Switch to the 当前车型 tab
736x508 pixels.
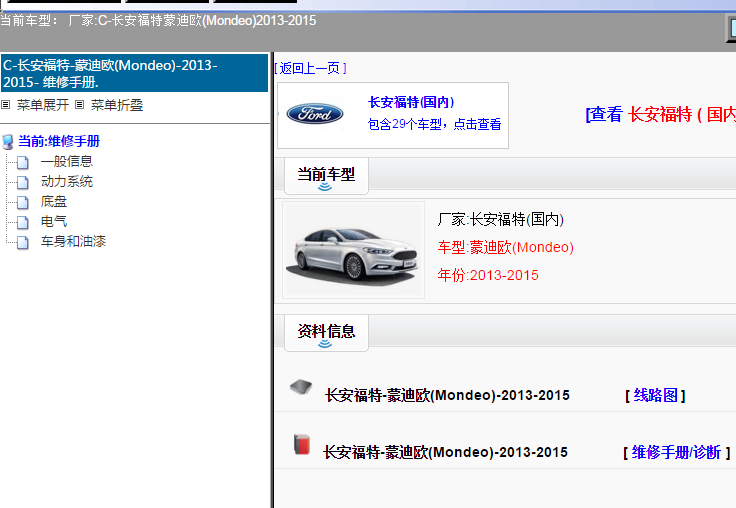pyautogui.click(x=326, y=176)
